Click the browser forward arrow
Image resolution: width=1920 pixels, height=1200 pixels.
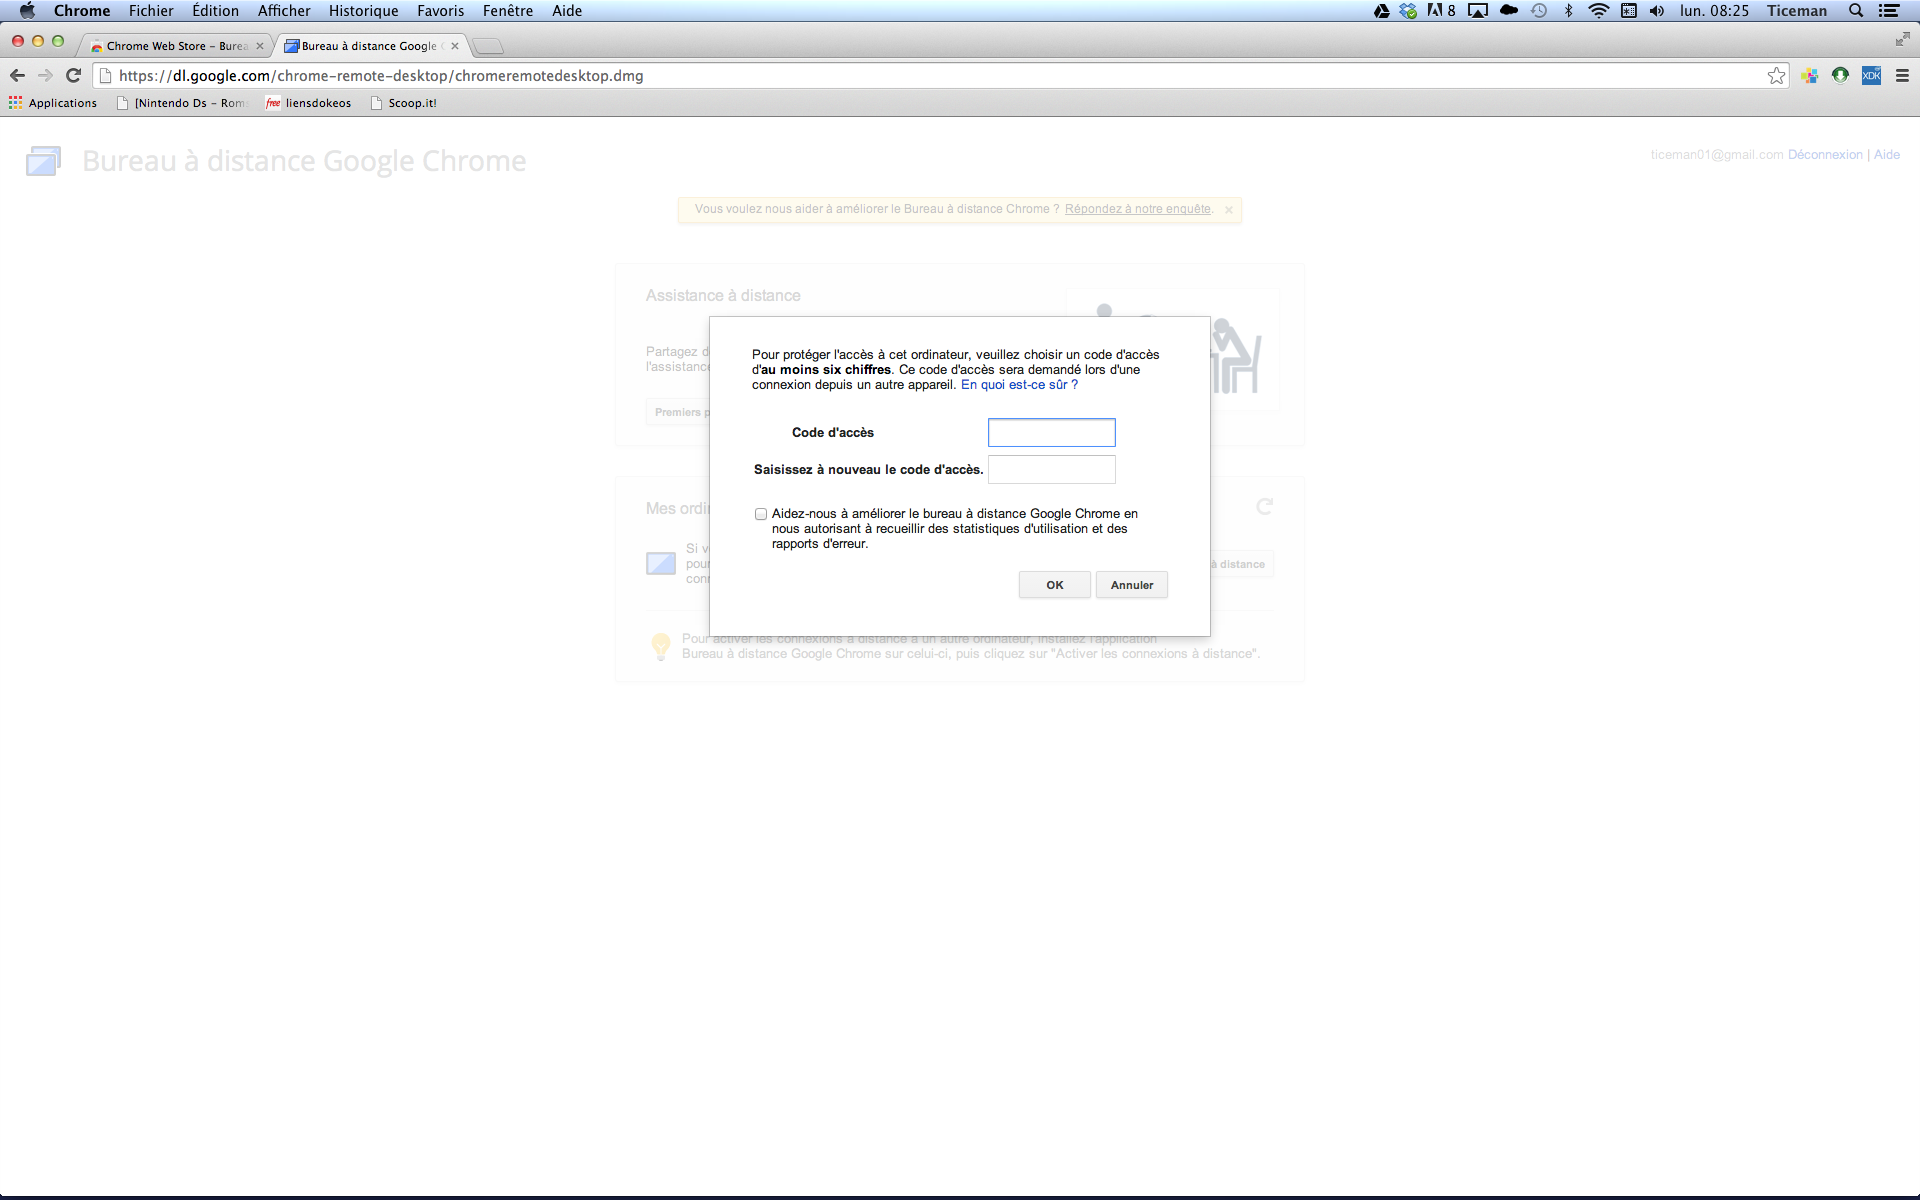[45, 75]
